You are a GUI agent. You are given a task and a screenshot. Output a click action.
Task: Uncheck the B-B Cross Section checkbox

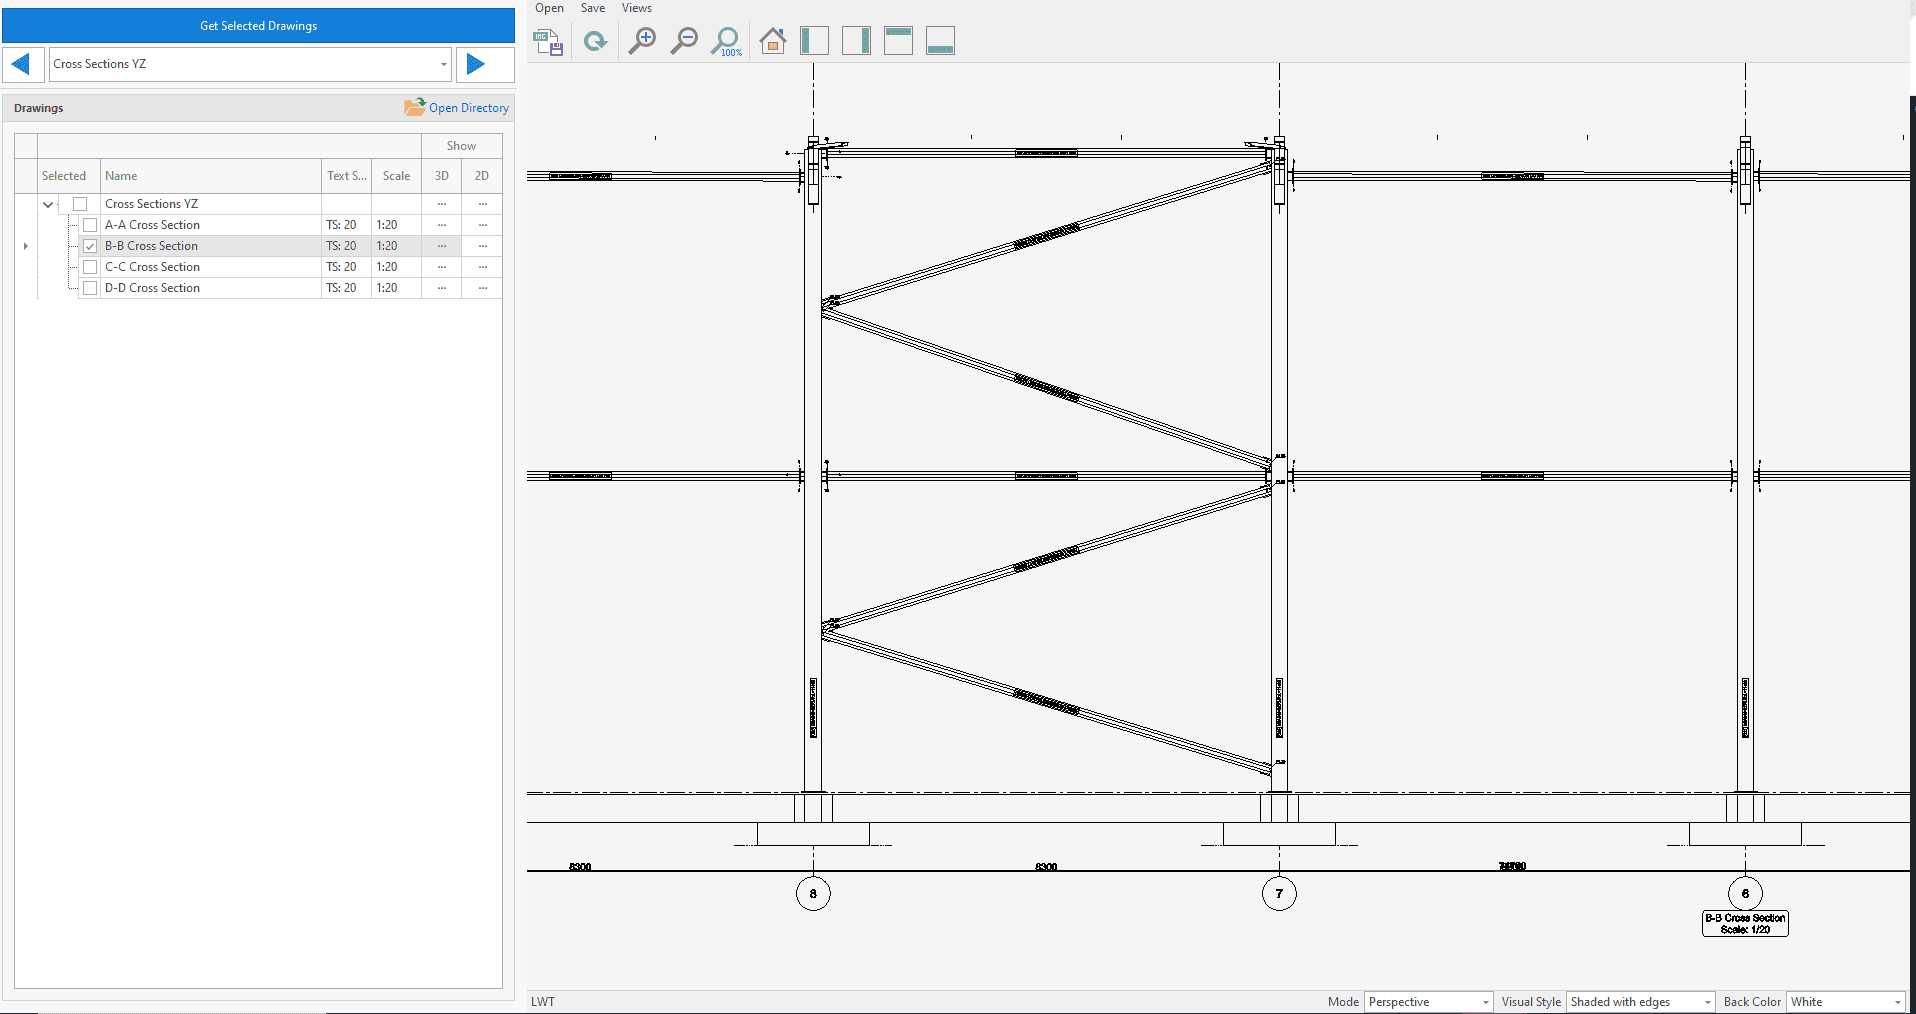coord(90,246)
